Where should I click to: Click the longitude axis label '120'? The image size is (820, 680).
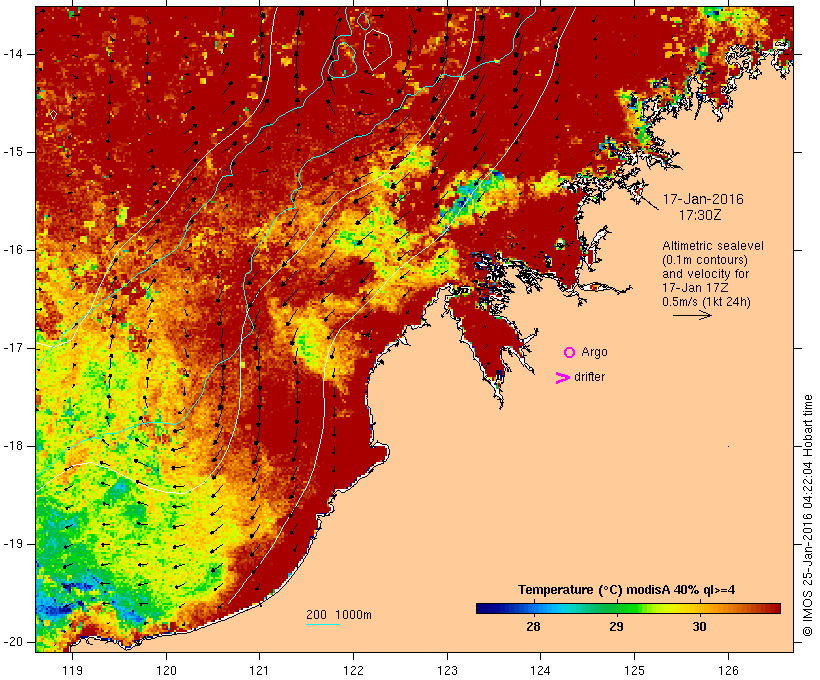coord(166,670)
